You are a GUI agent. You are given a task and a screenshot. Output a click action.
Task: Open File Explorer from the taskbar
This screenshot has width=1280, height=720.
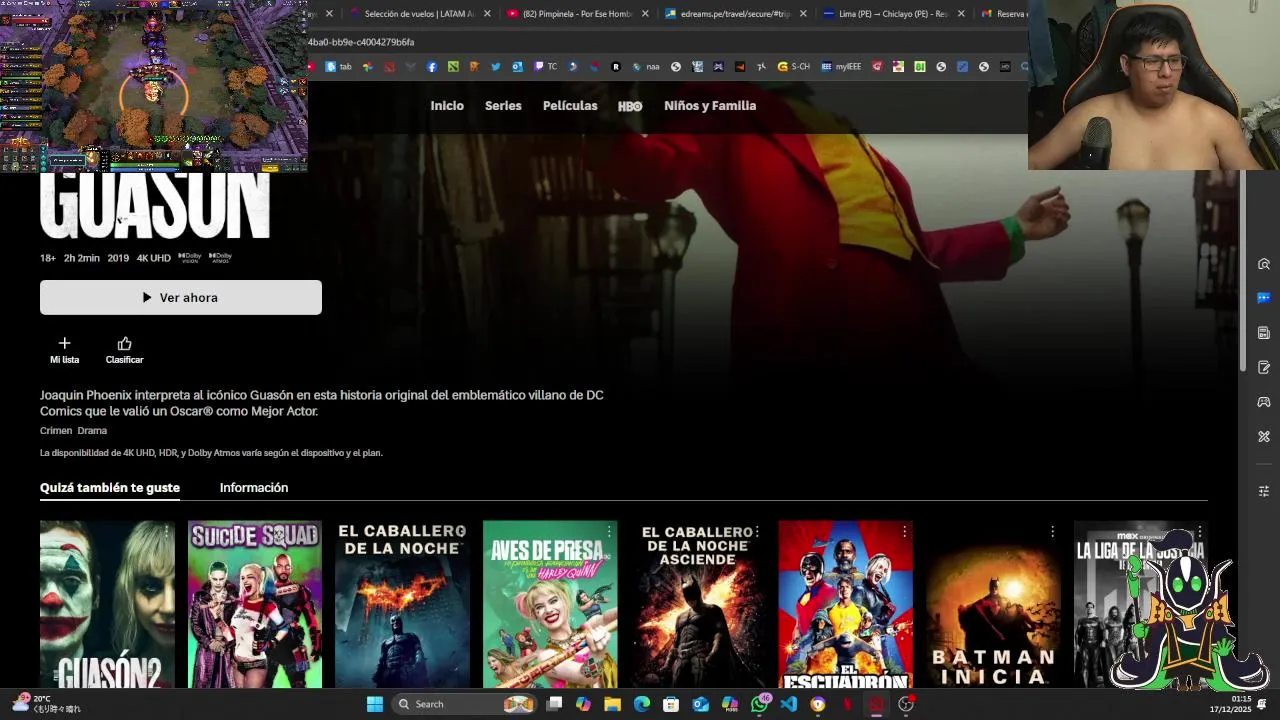point(612,704)
